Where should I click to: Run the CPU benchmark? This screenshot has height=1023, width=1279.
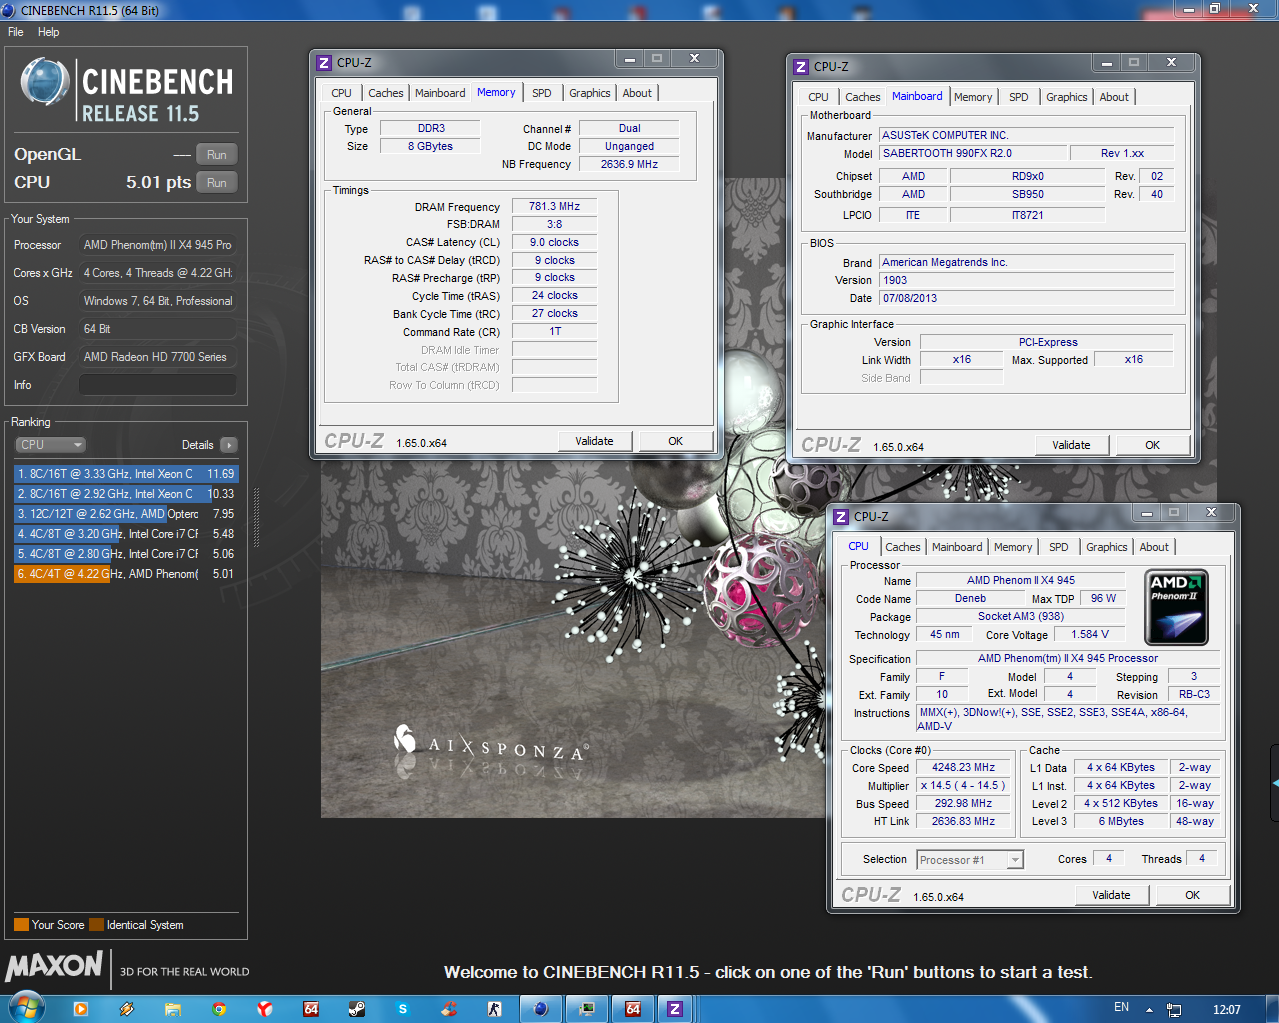(x=217, y=183)
